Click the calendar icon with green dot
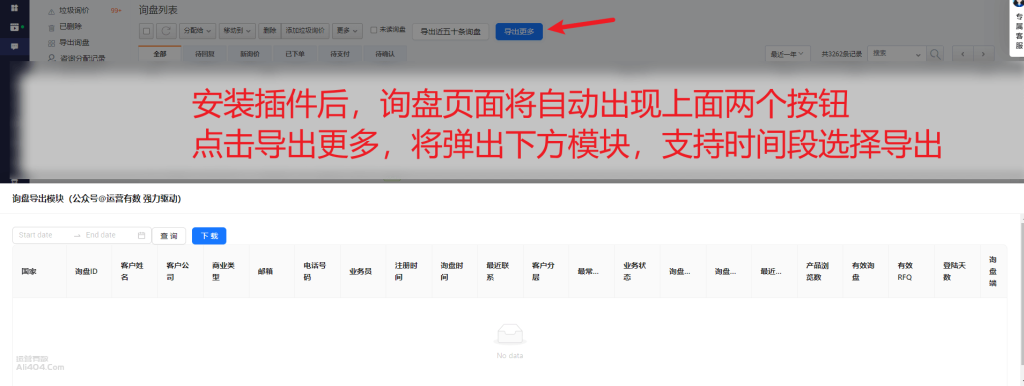1024x386 pixels. pos(14,27)
